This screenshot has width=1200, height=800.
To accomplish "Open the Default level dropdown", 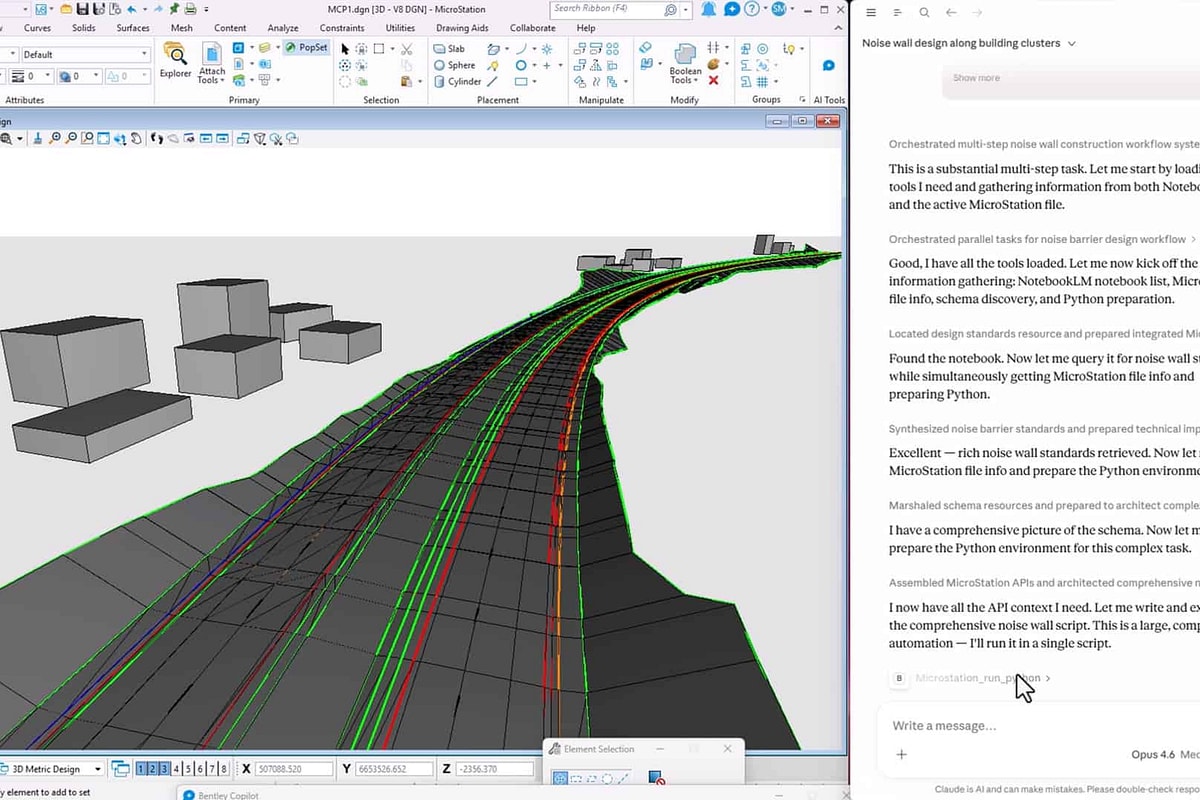I will [x=84, y=54].
